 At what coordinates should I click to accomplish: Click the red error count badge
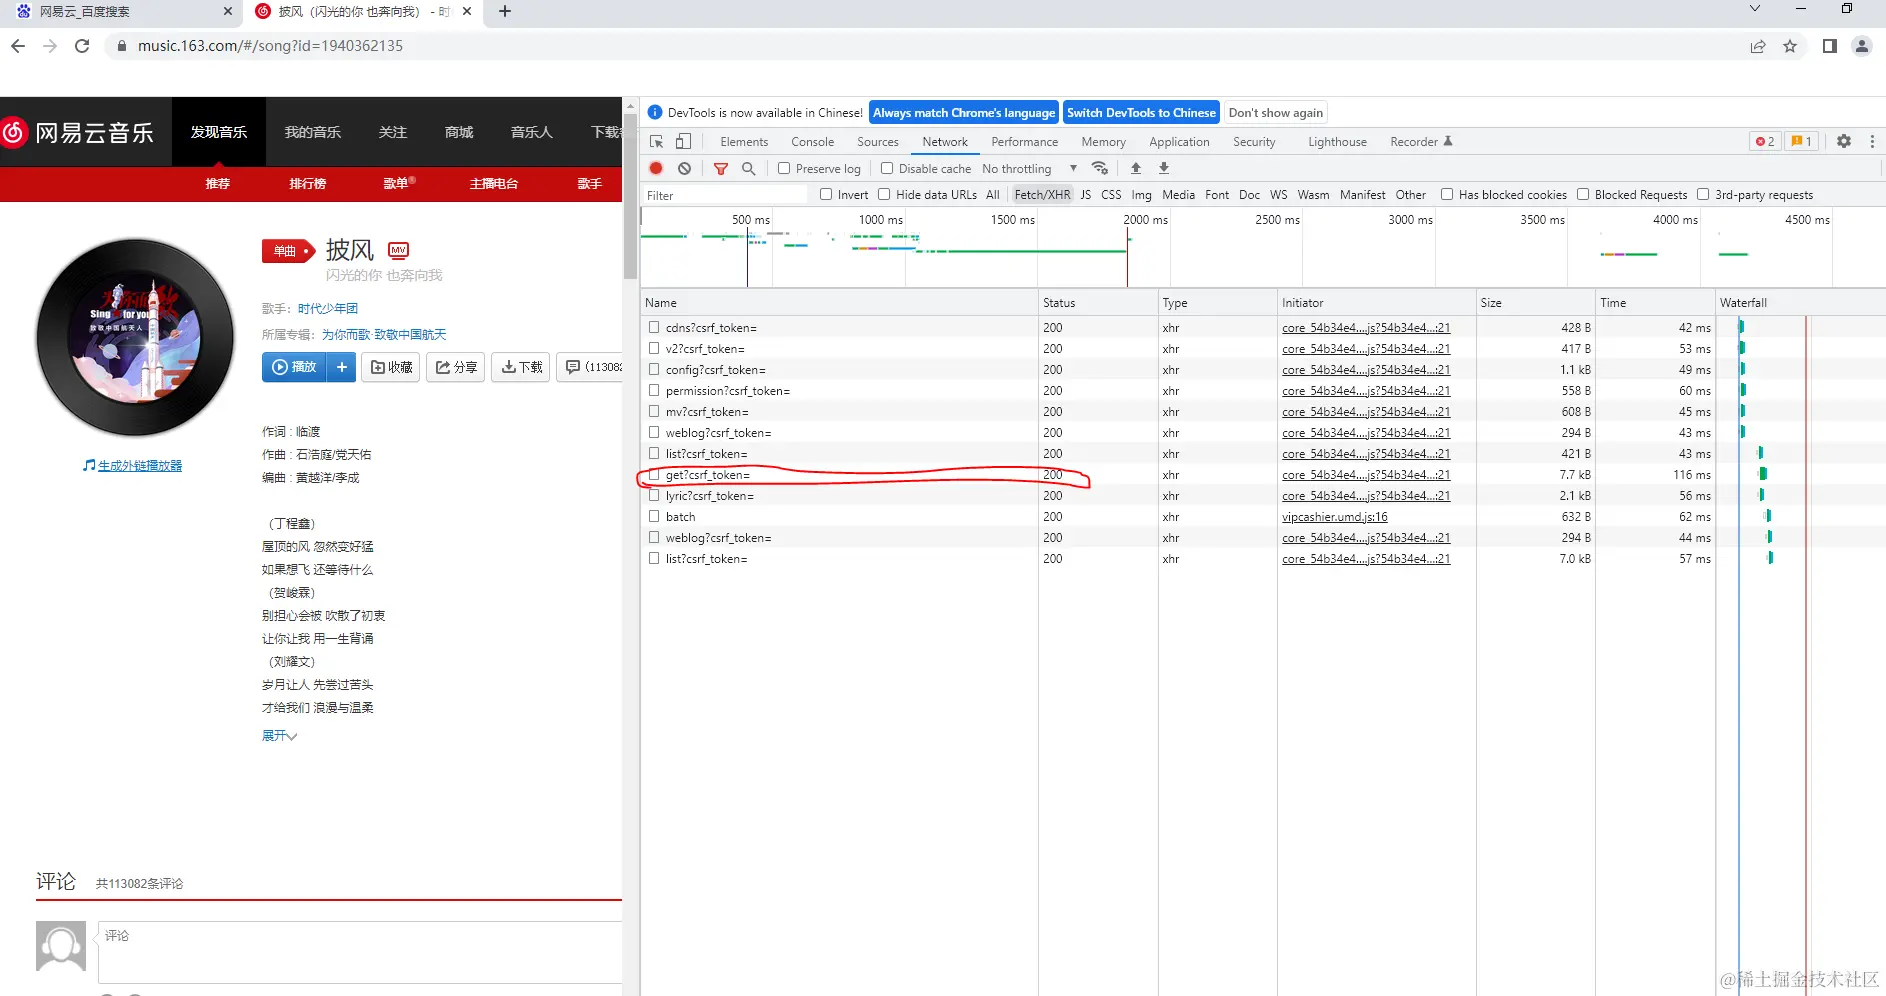point(1765,141)
